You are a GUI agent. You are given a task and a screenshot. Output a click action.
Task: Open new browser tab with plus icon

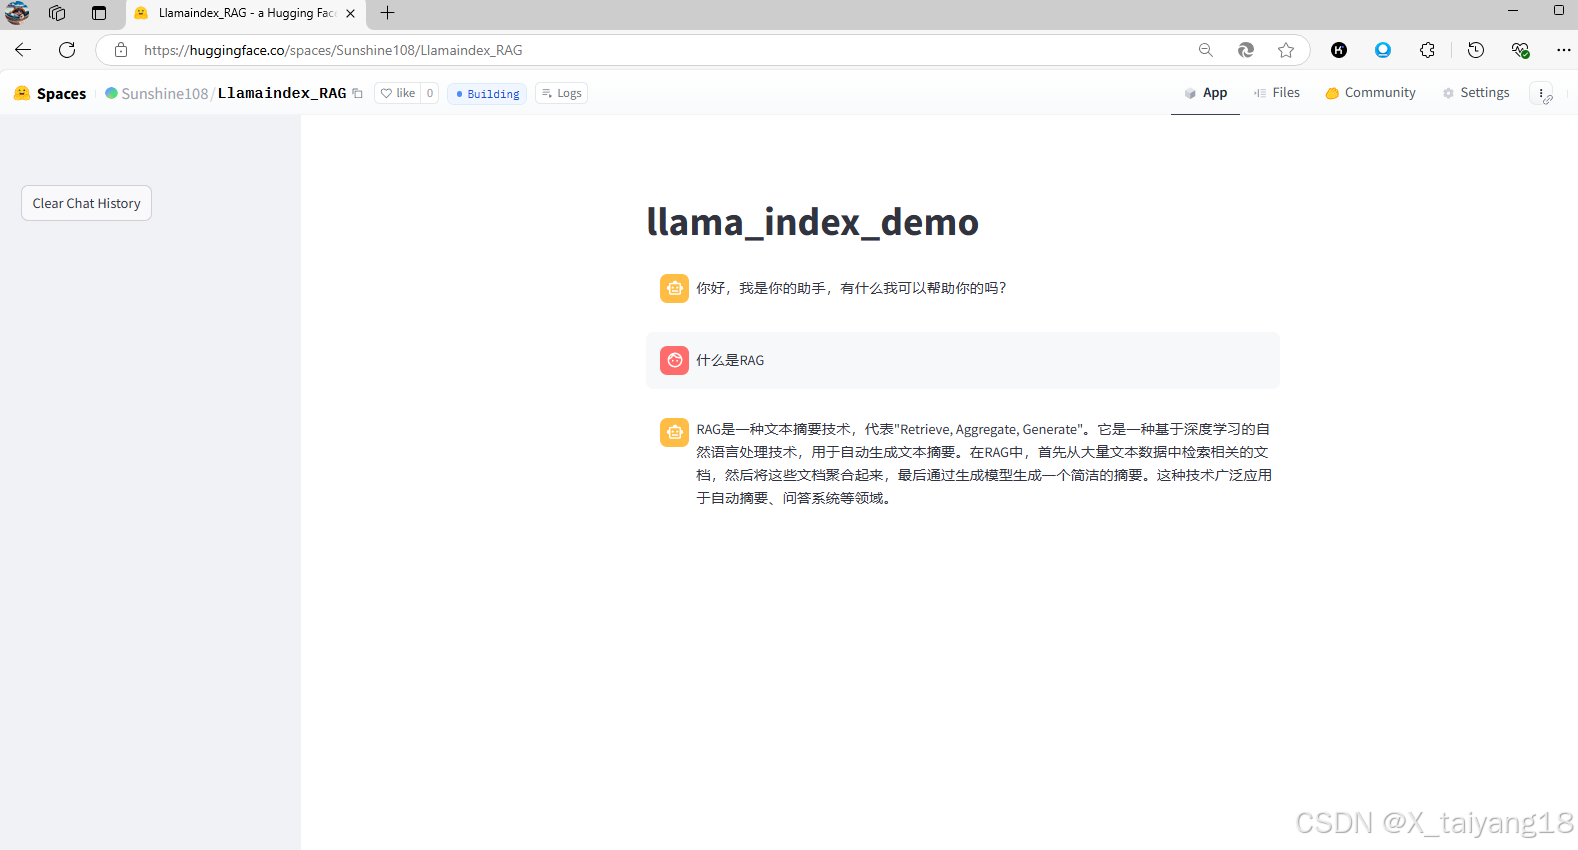tap(388, 13)
